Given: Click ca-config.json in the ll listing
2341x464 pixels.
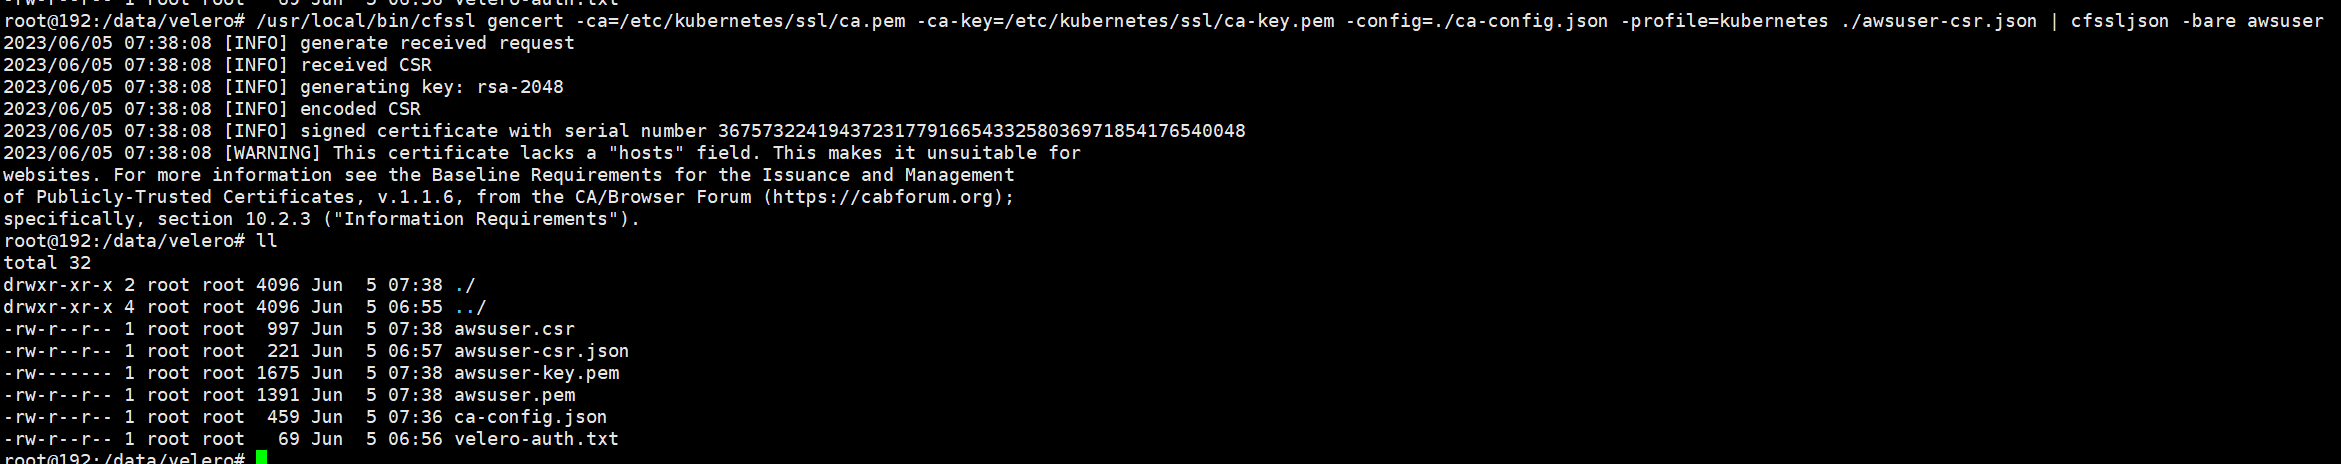Looking at the screenshot, I should (x=530, y=417).
